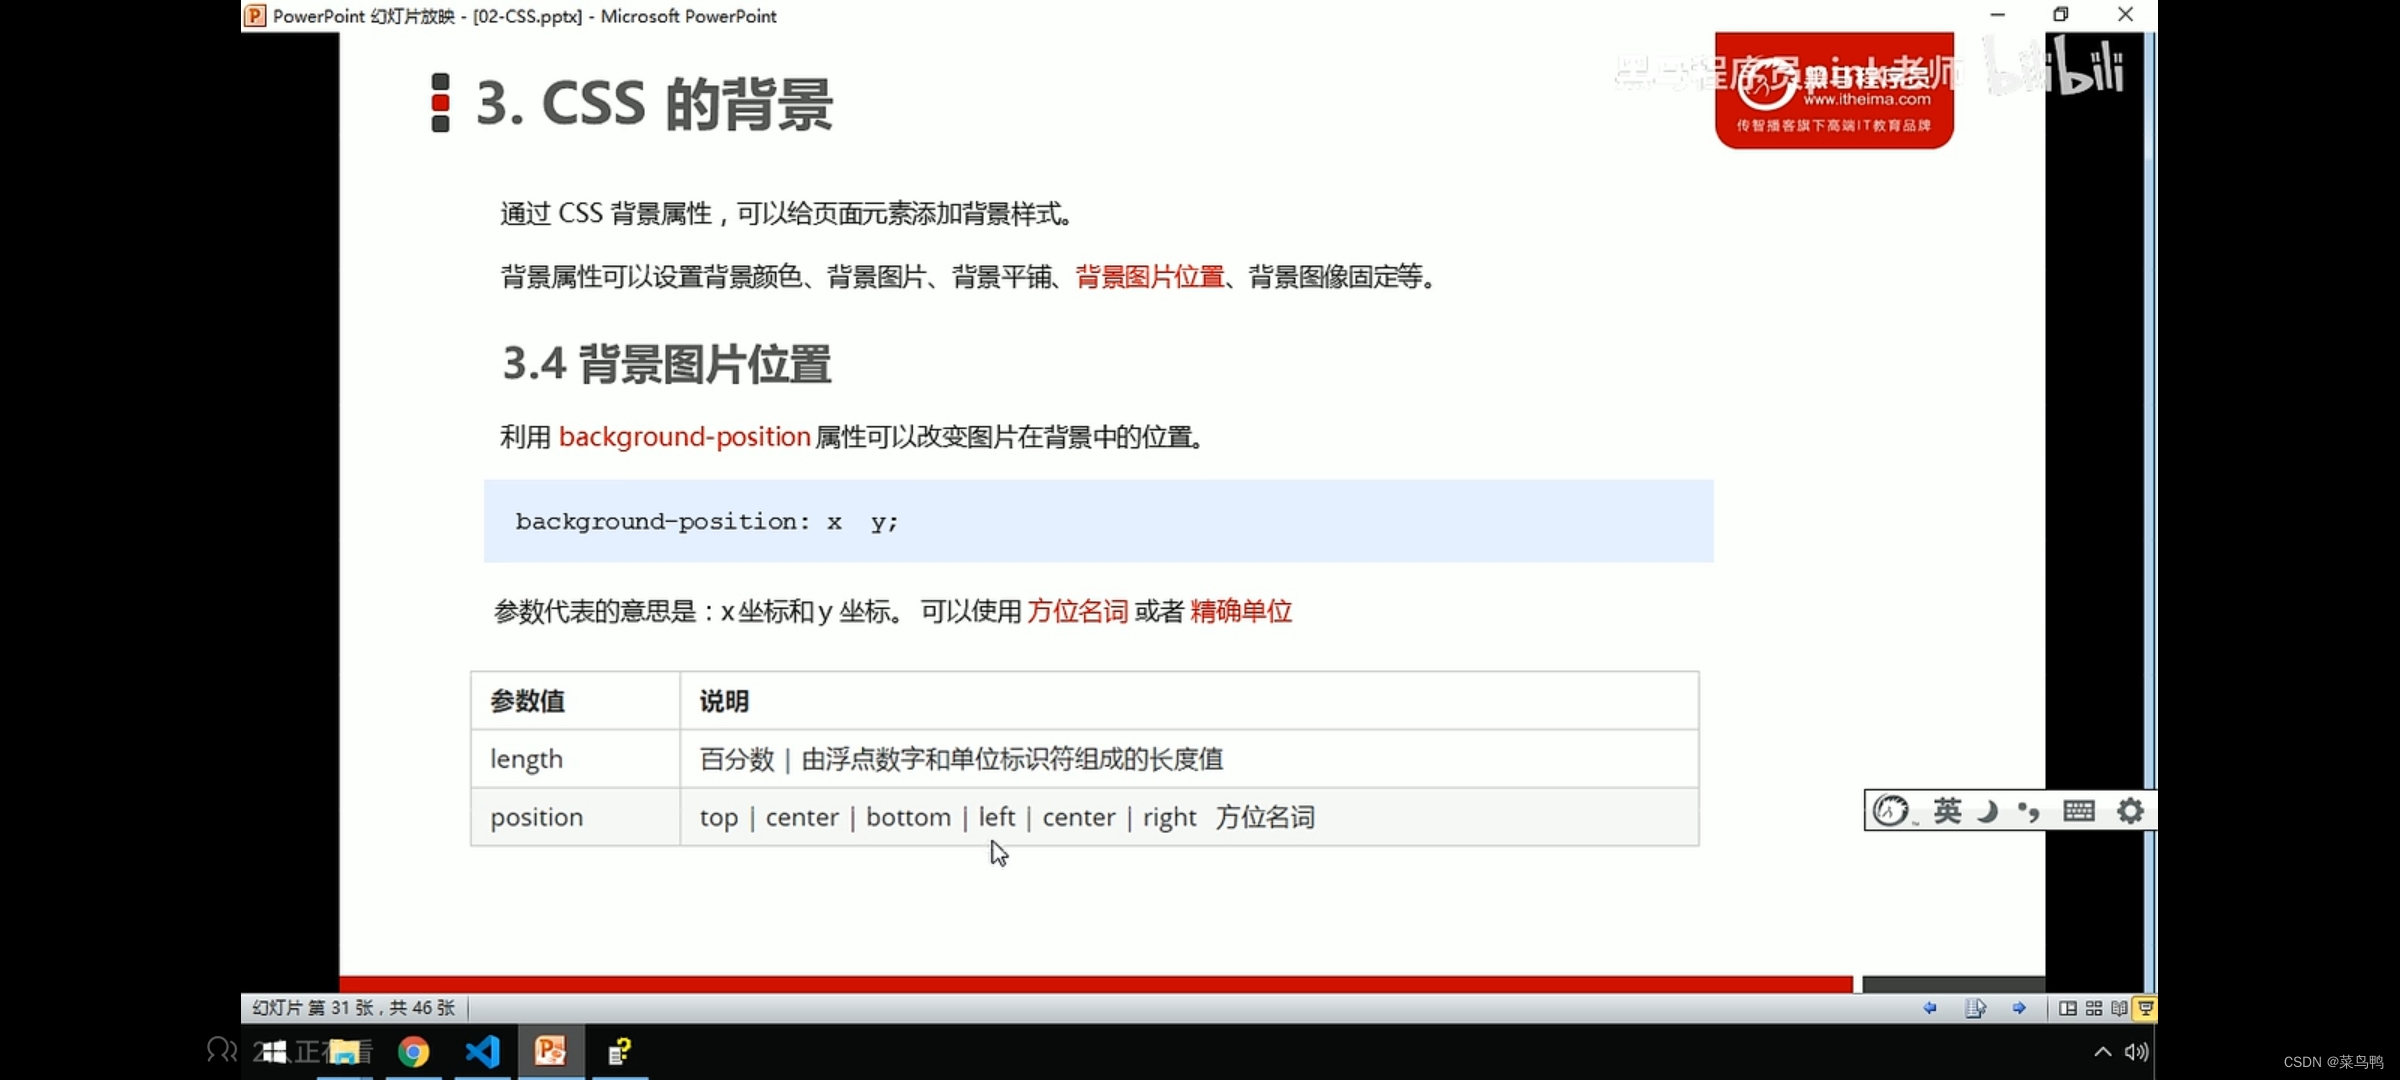Open the volume speaker control

(2136, 1051)
